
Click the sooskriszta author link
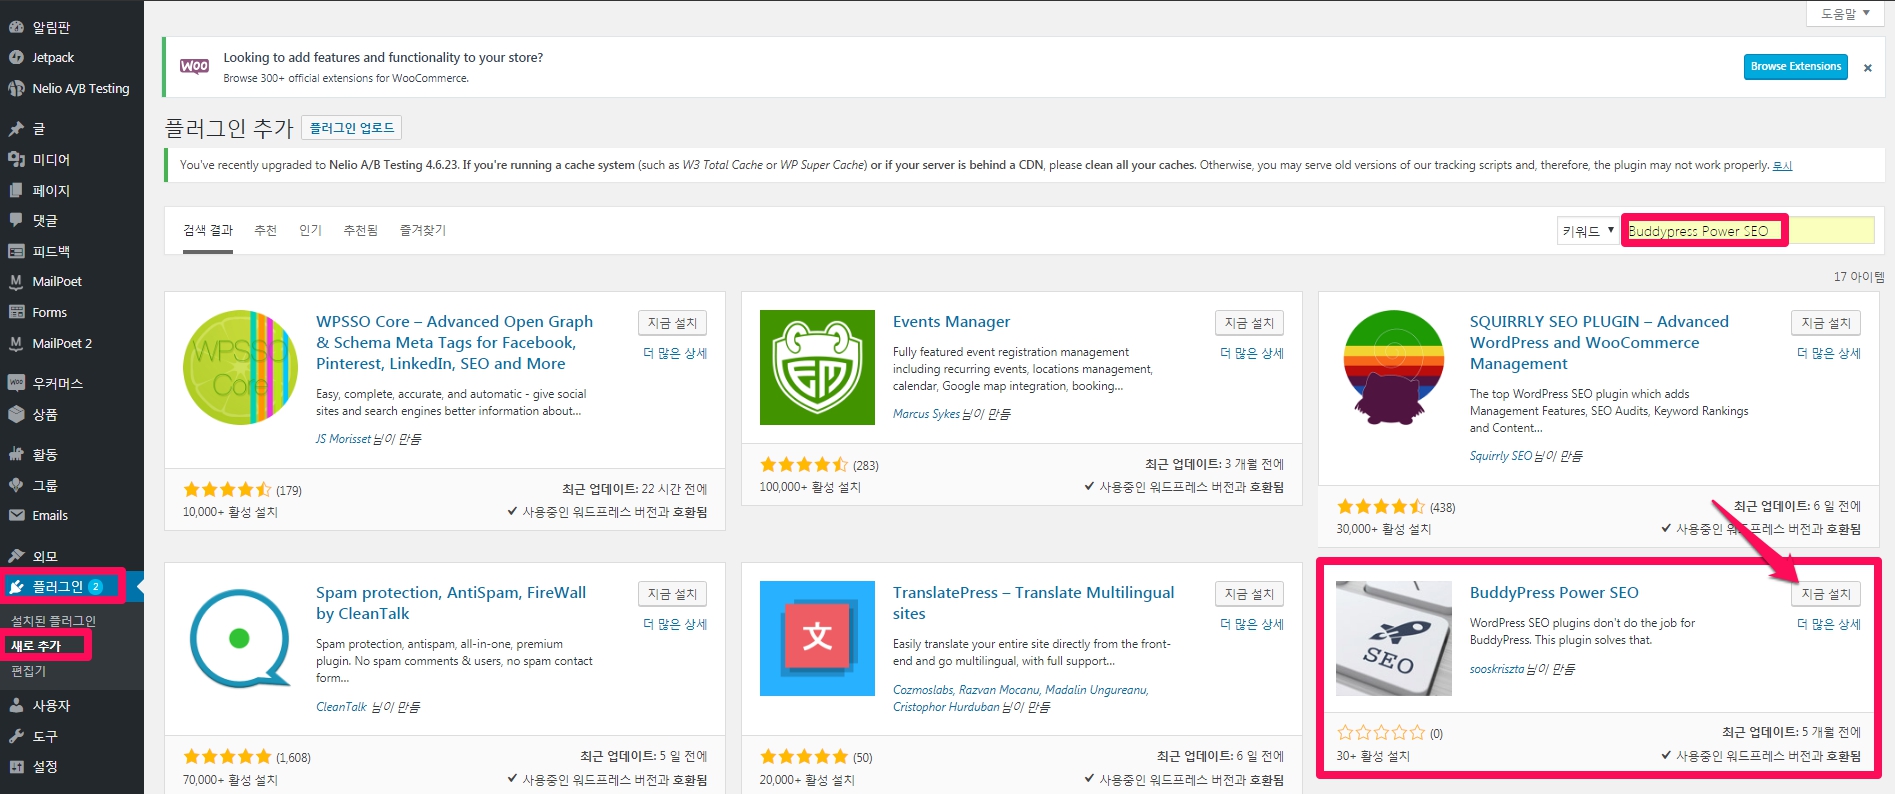coord(1497,669)
